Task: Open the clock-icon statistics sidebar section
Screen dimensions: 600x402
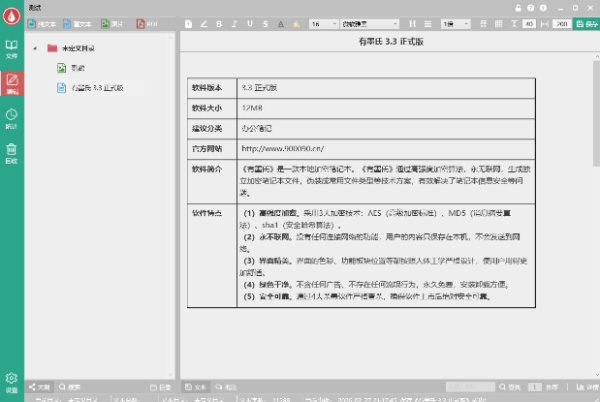Action: (11, 118)
